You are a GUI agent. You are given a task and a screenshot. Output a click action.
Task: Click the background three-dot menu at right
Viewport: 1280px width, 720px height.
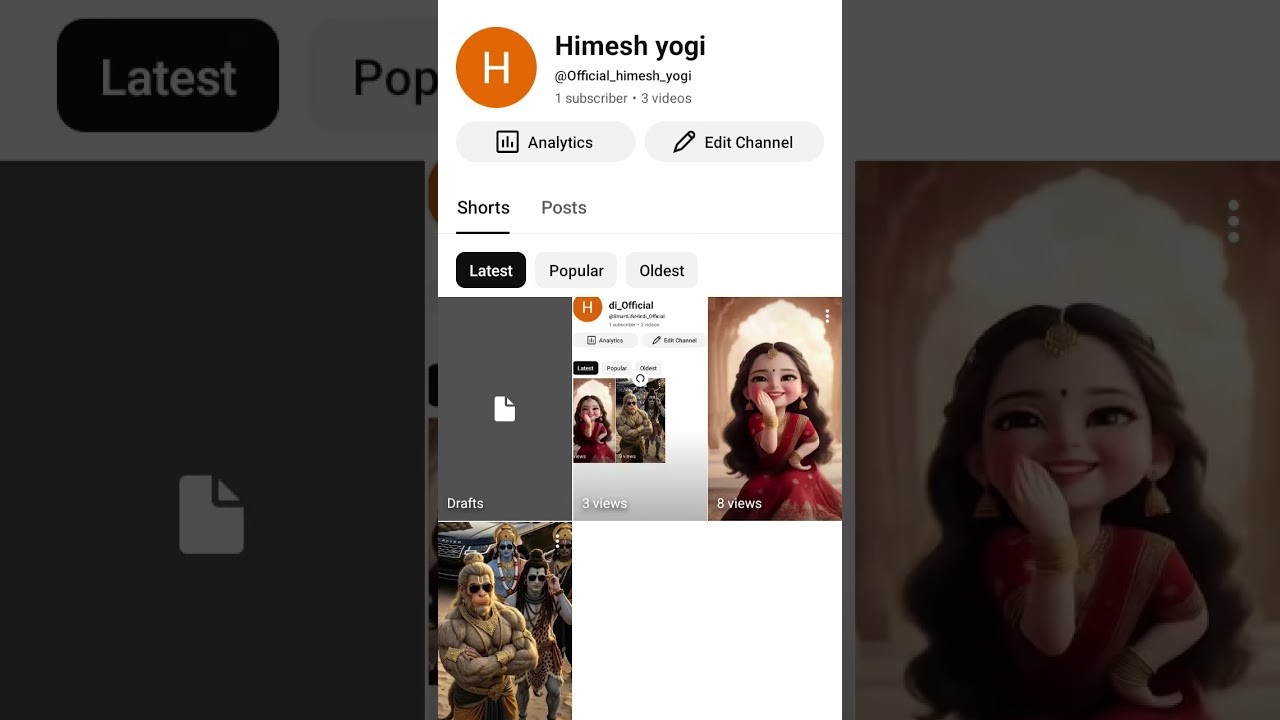[x=1234, y=221]
